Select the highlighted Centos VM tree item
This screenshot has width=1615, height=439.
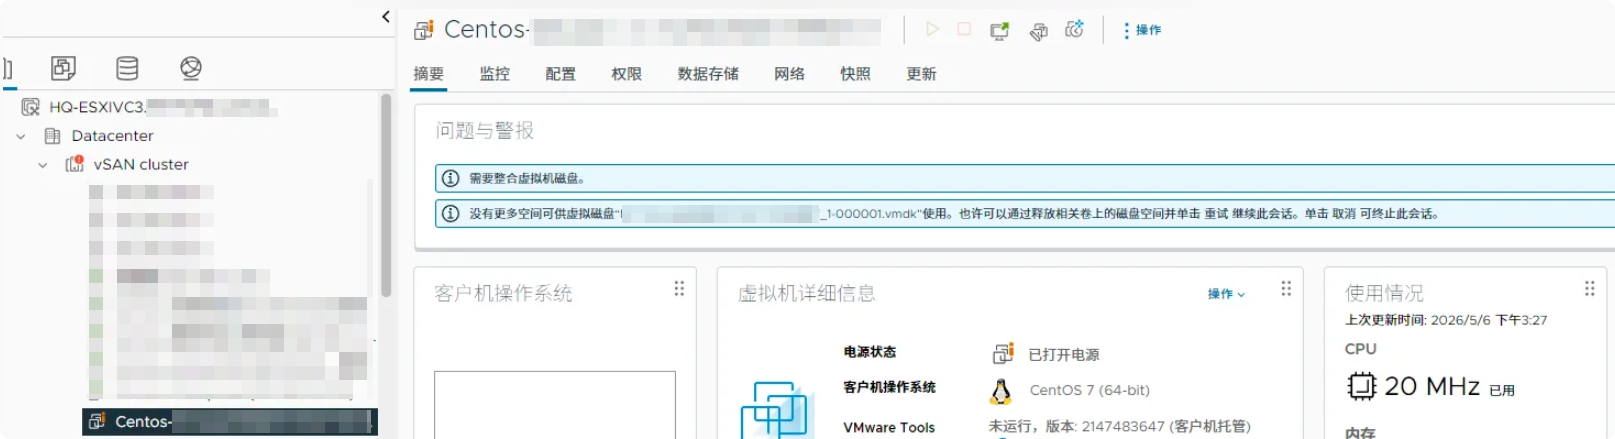(230, 421)
